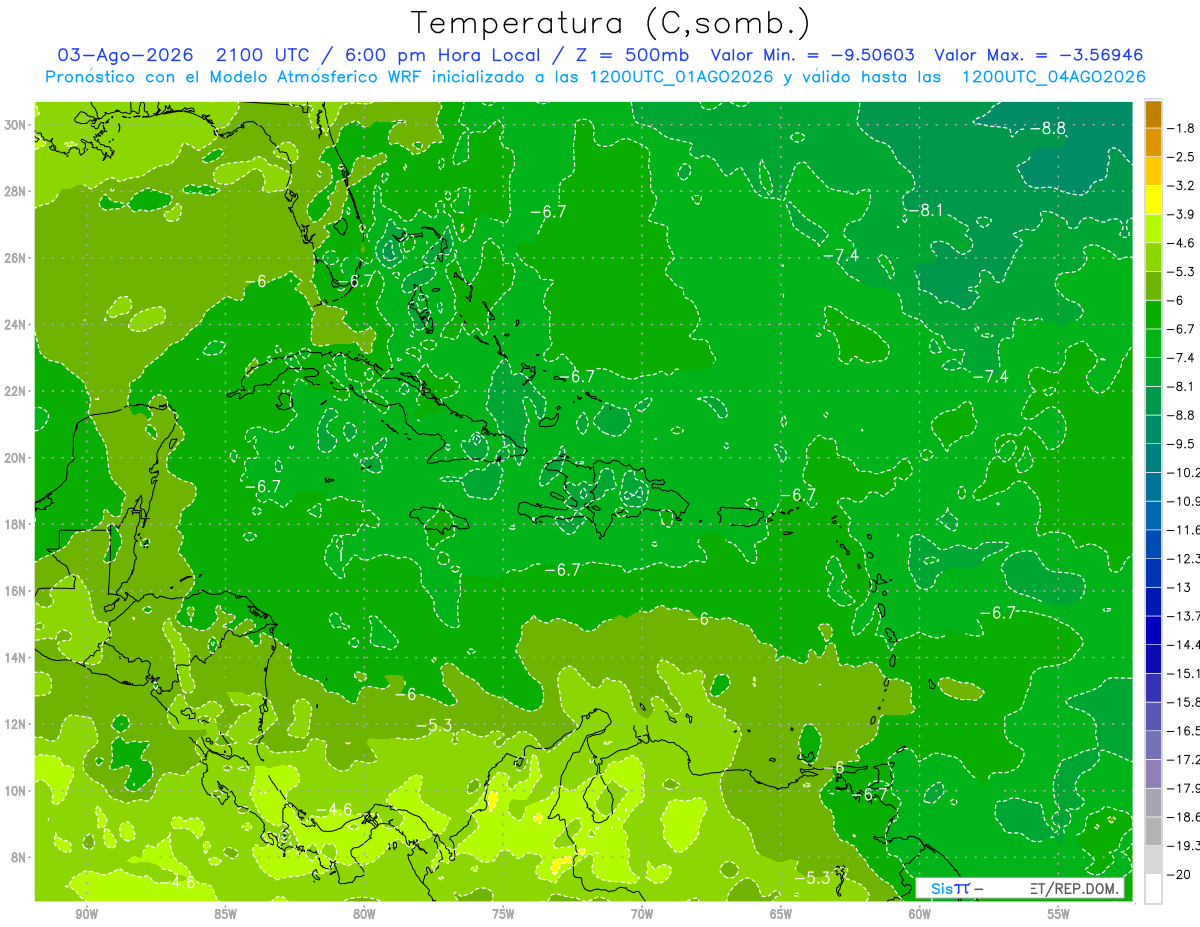Click the orange swatch above -1.8 on the colorbar
The width and height of the screenshot is (1200, 927).
1153,114
